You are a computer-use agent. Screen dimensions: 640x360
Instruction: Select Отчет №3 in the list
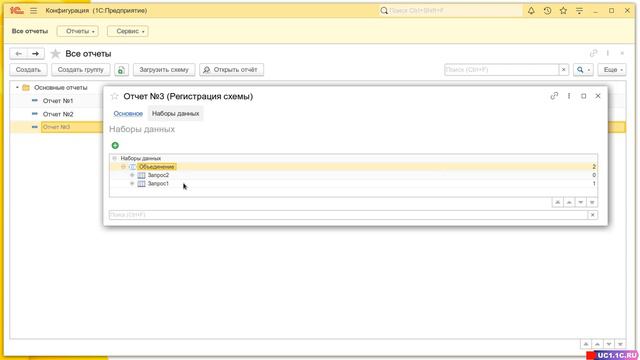click(56, 127)
